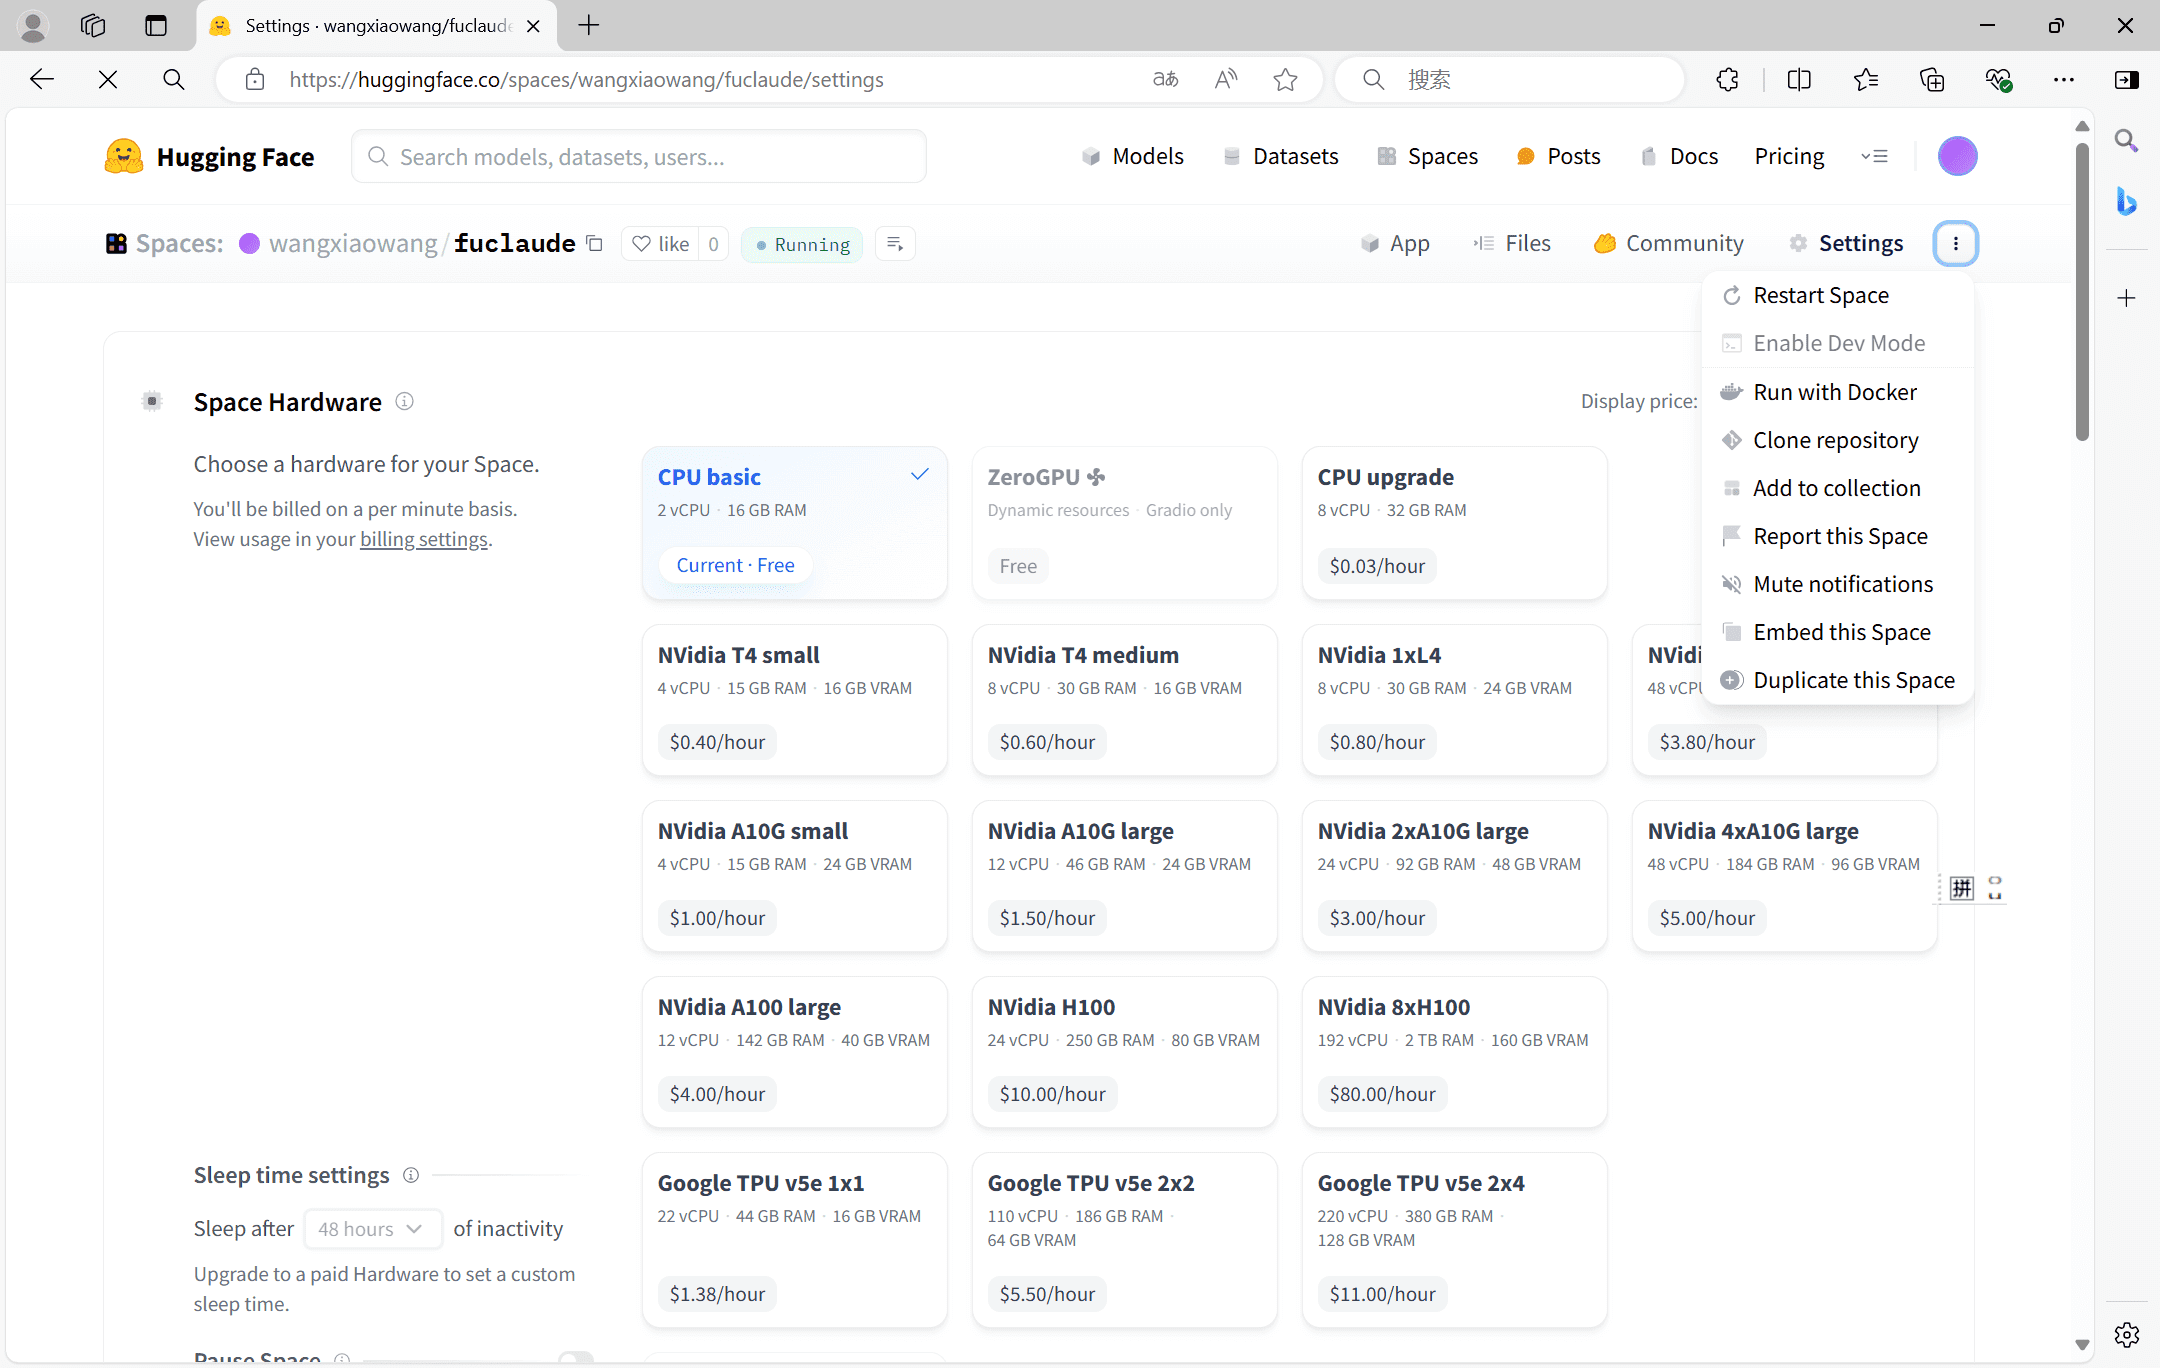Select the CPU upgrade hardware card

[x=1455, y=523]
